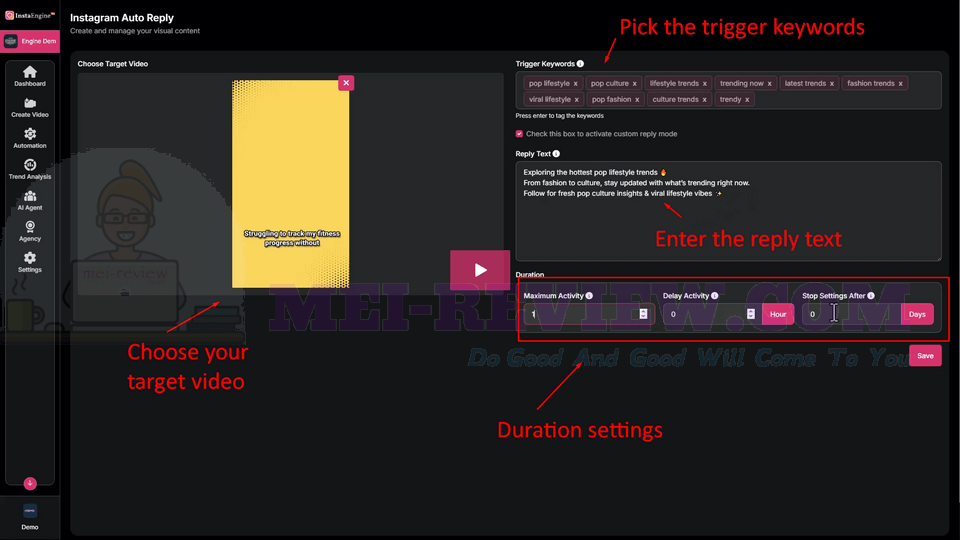
Task: Remove the 'viral lifestyle' keyword tag
Action: pyautogui.click(x=576, y=100)
